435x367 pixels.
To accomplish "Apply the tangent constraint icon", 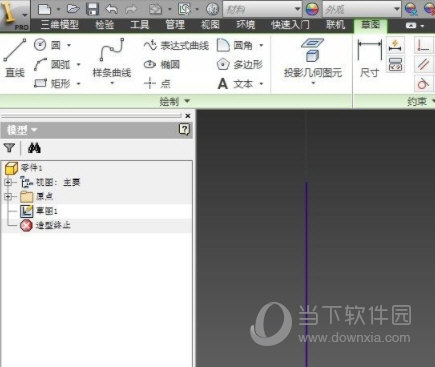I will tap(423, 83).
